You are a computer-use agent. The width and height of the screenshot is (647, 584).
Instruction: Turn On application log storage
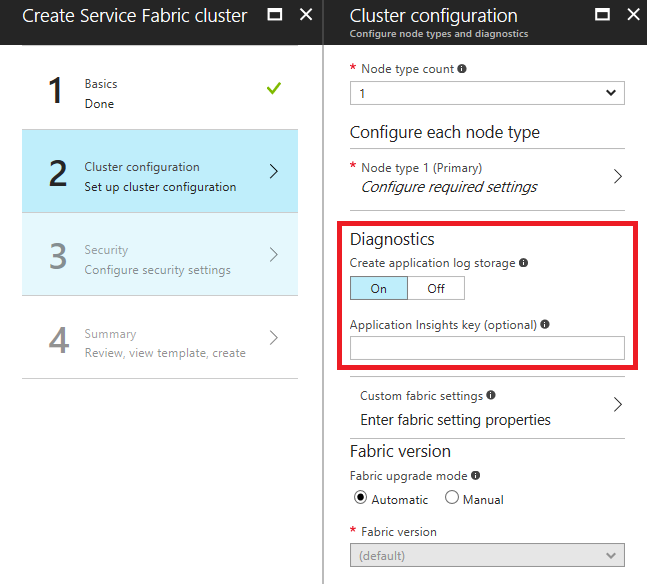pyautogui.click(x=379, y=288)
